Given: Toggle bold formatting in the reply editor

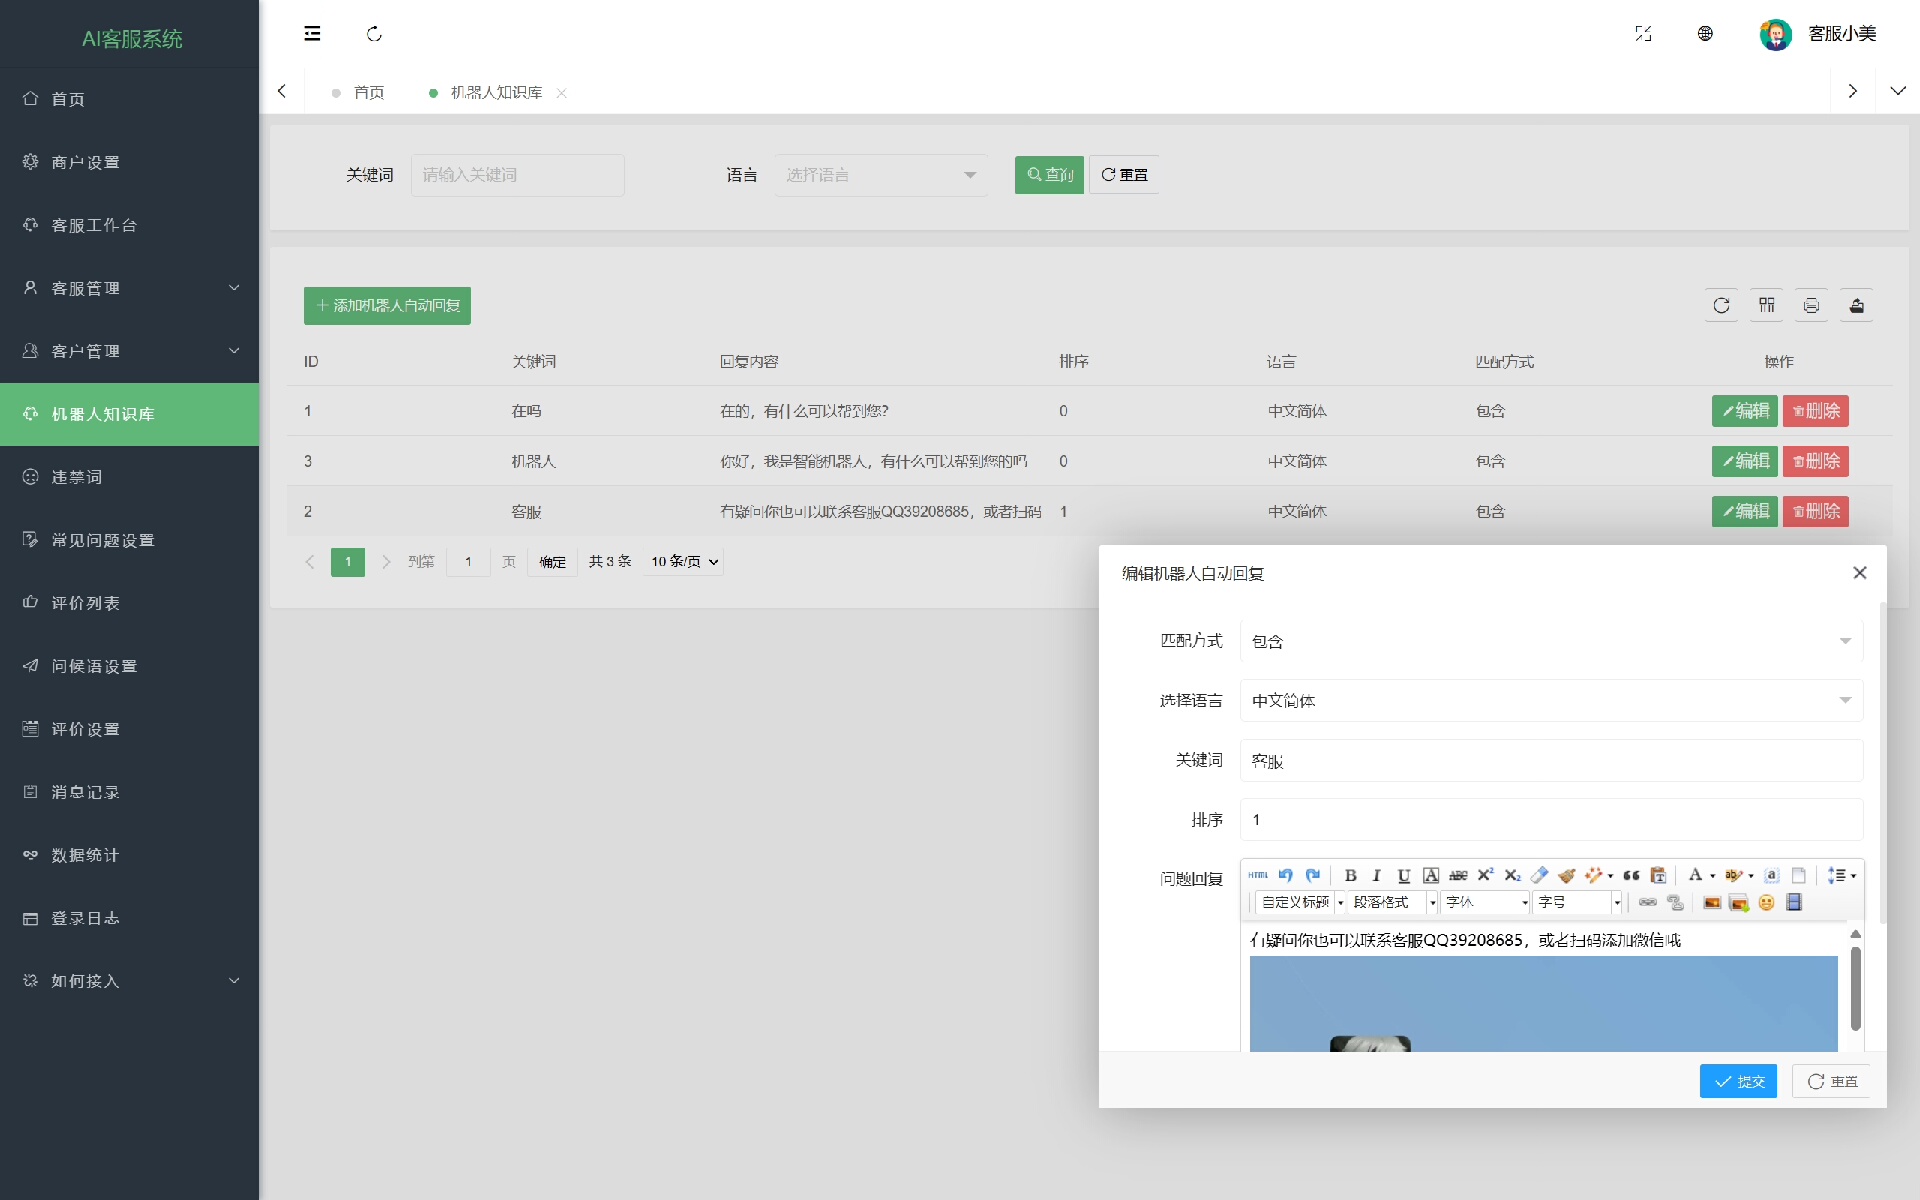Looking at the screenshot, I should click(1350, 875).
